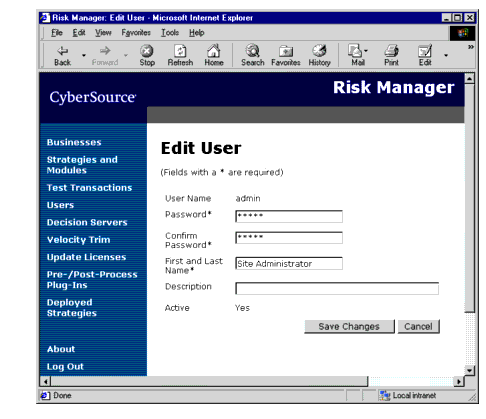Click the vertical scrollbar up arrow
Viewport: 486px width, 419px height.
point(469,79)
